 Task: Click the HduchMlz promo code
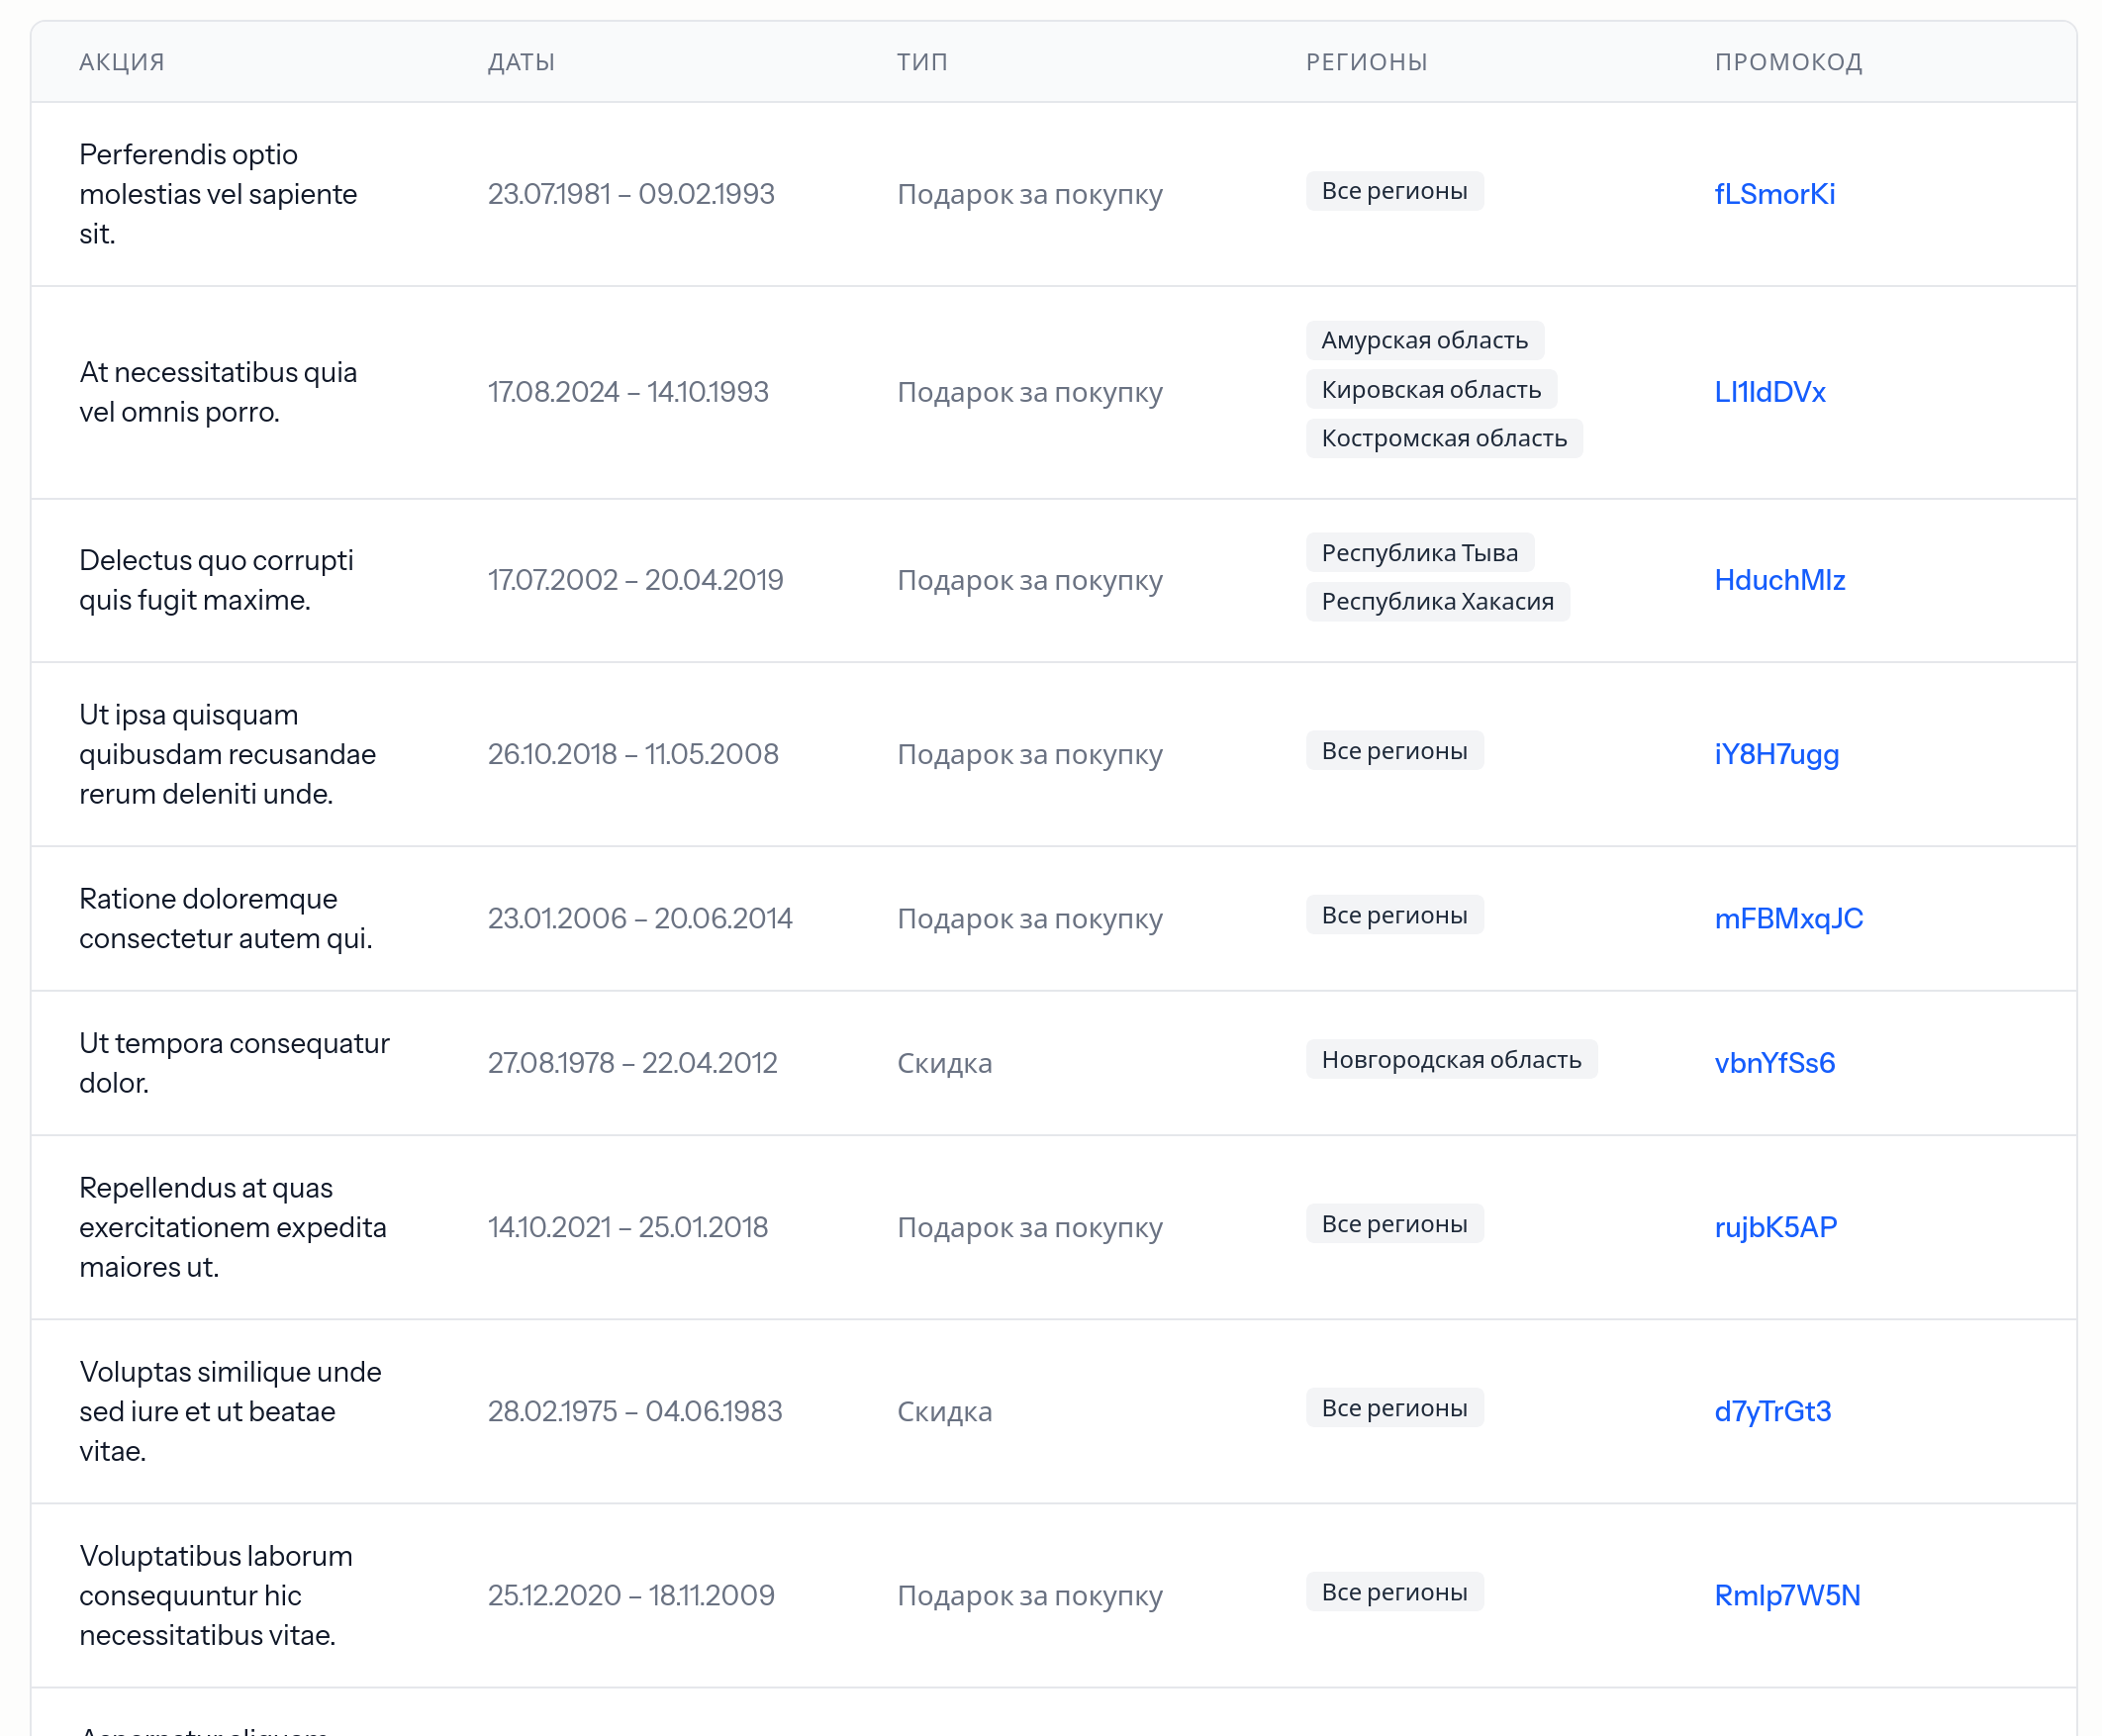point(1779,580)
